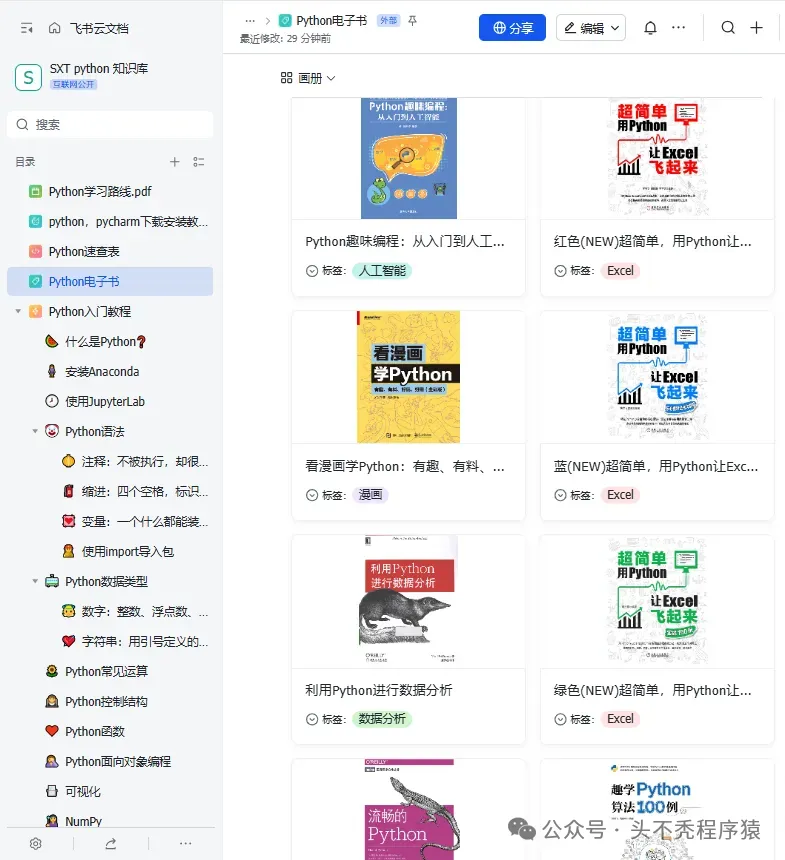Select the pin icon next to the 外部 tag
Screen dimensions: 785x860
(x=413, y=21)
